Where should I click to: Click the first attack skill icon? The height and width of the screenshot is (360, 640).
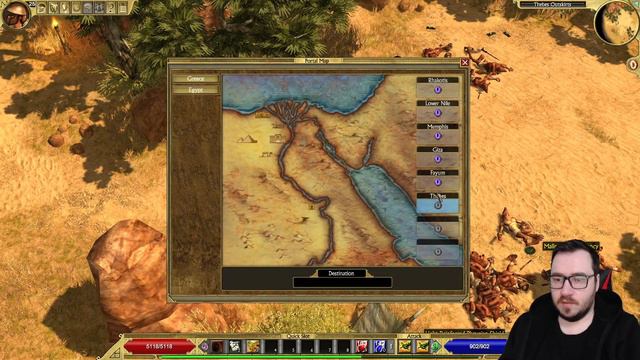[405, 346]
